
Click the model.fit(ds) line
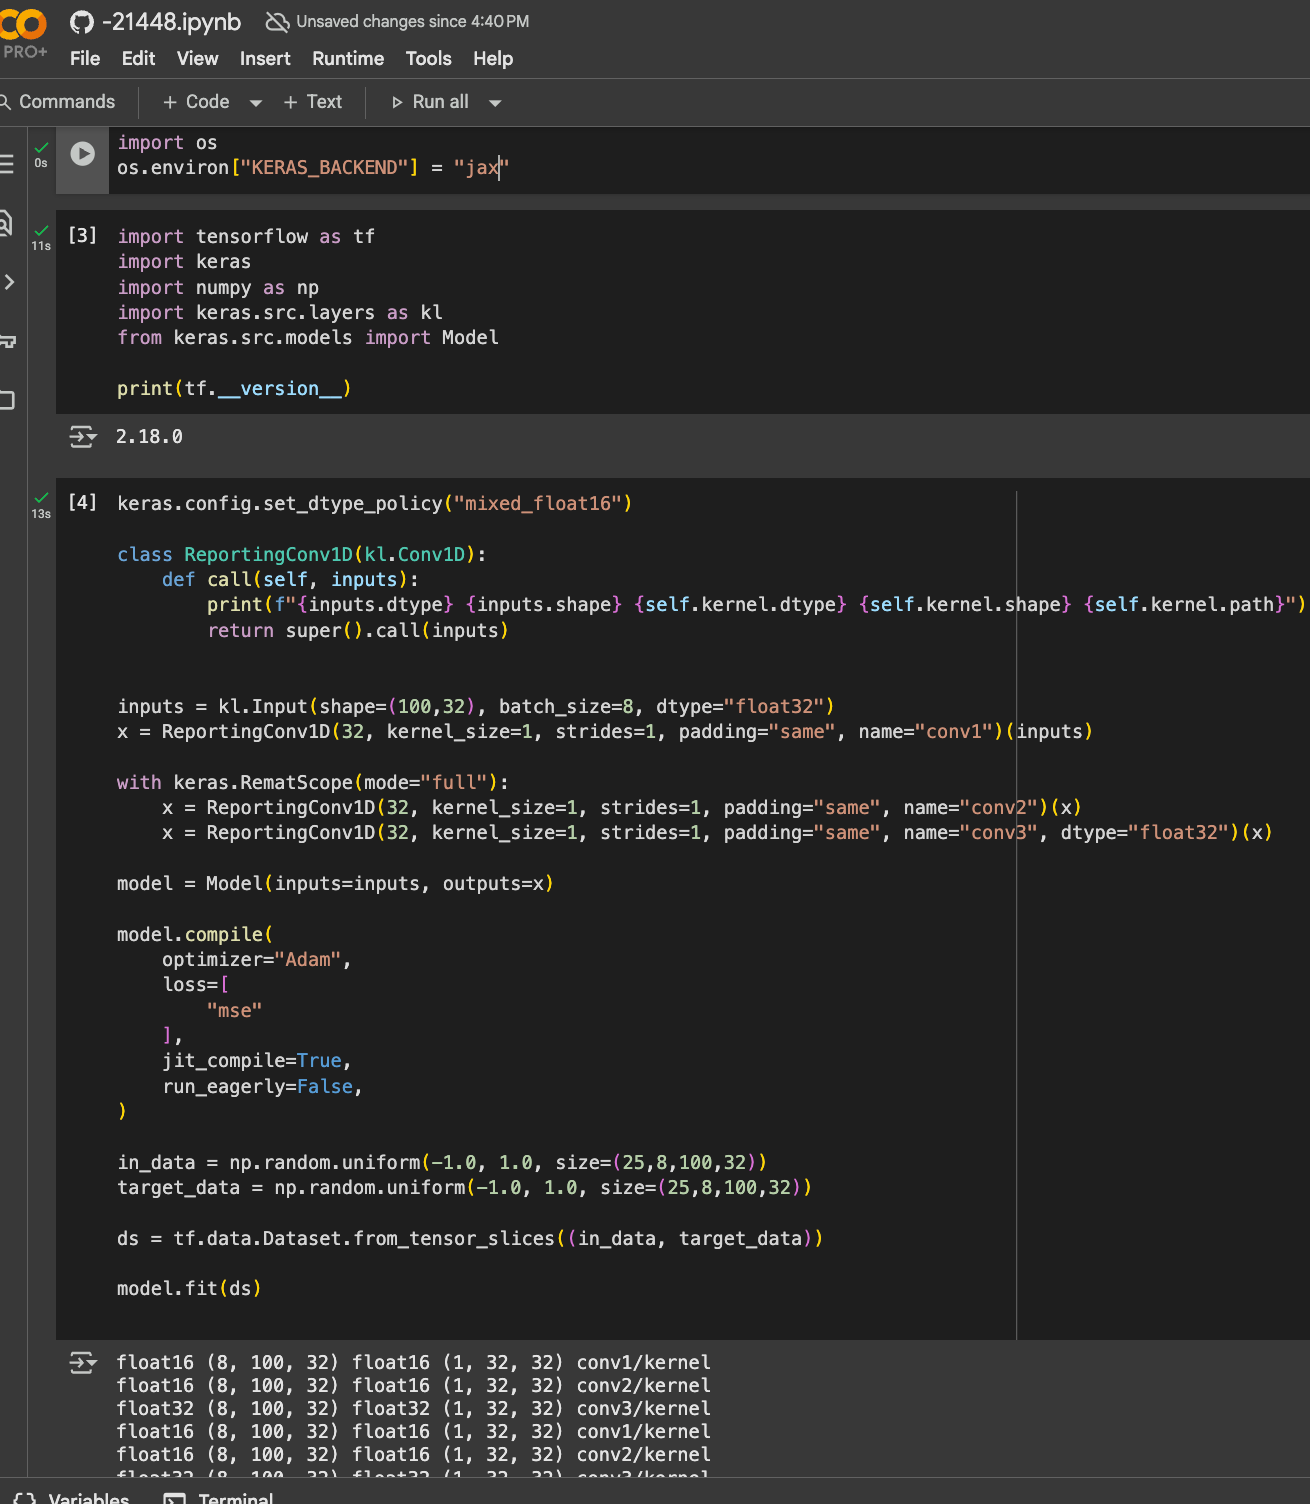coord(189,1289)
